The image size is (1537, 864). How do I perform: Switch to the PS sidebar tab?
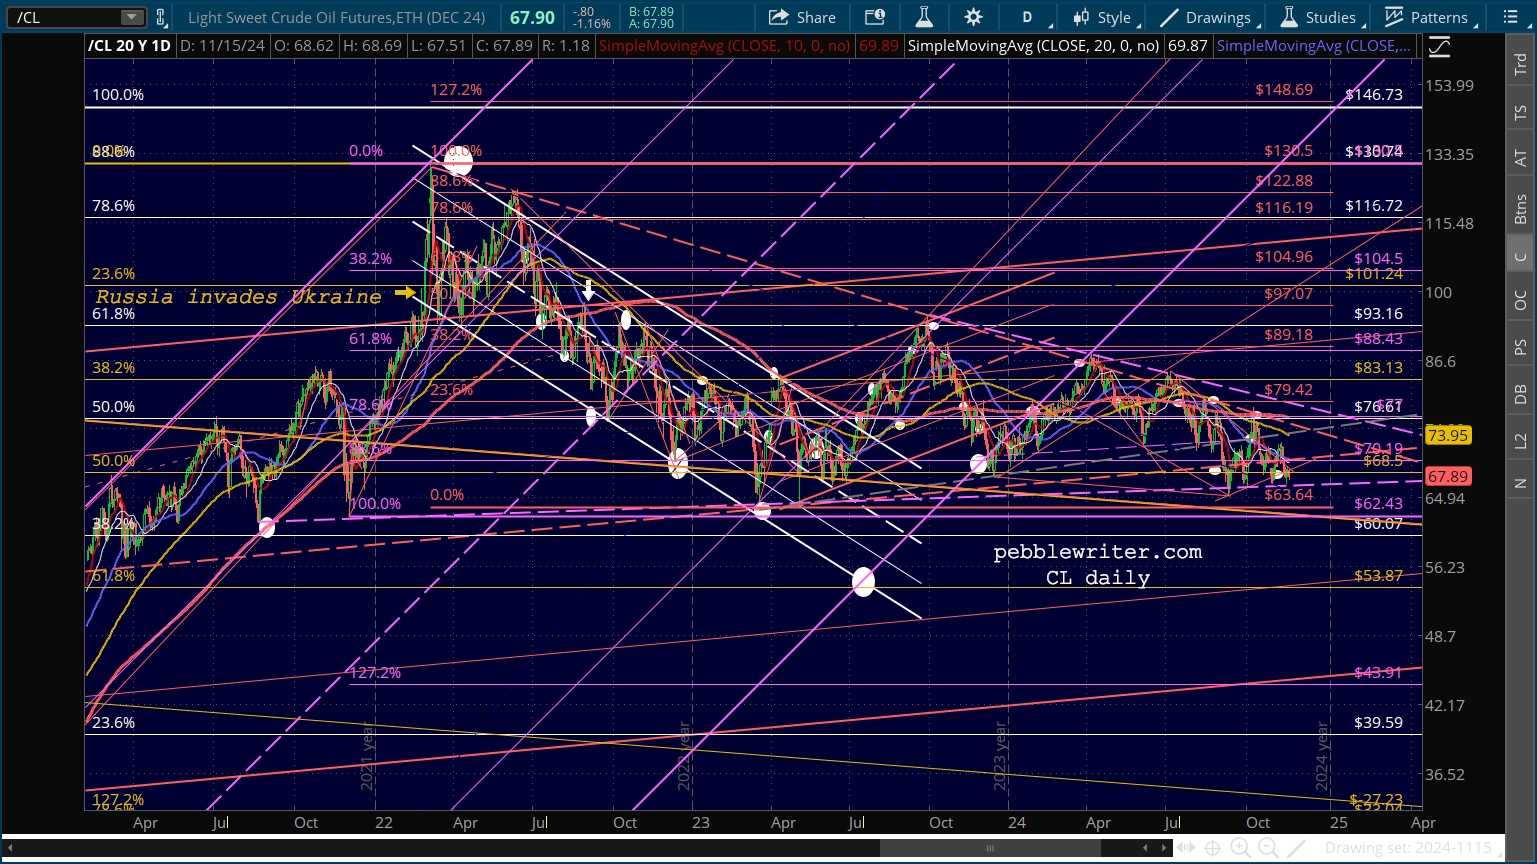pyautogui.click(x=1520, y=347)
